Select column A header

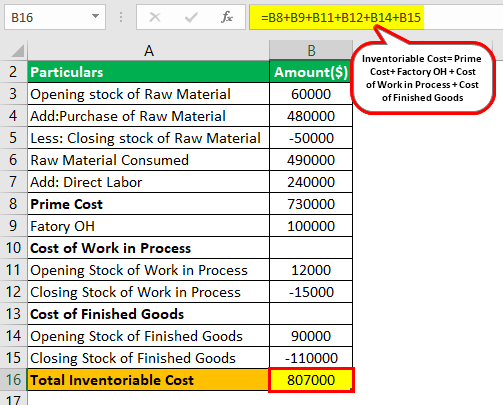click(x=149, y=51)
